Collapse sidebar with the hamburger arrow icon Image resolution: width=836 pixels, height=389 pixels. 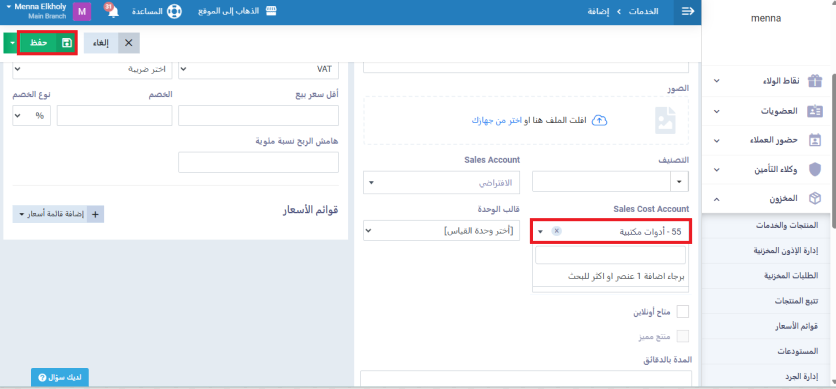pos(688,11)
